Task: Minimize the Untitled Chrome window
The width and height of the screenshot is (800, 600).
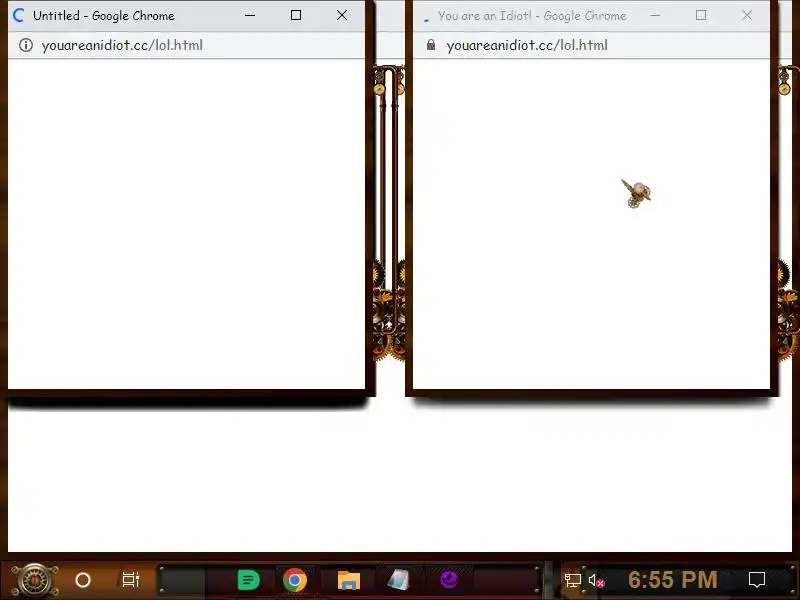Action: 250,15
